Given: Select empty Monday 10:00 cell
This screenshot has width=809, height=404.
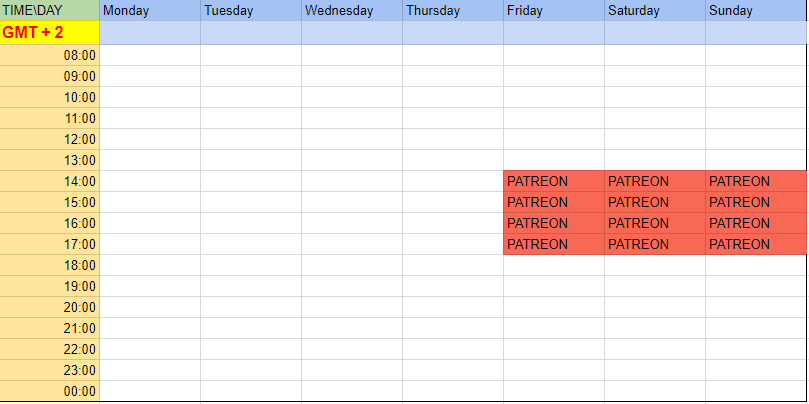Looking at the screenshot, I should click(150, 97).
